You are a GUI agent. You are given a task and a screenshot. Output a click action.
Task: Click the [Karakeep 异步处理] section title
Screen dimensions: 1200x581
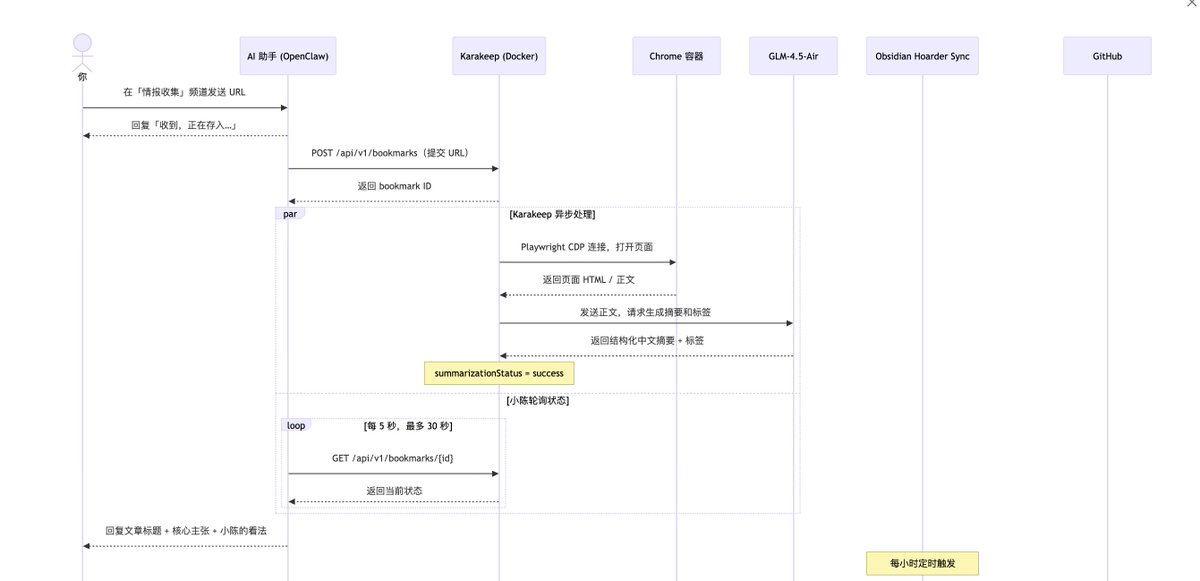(552, 214)
